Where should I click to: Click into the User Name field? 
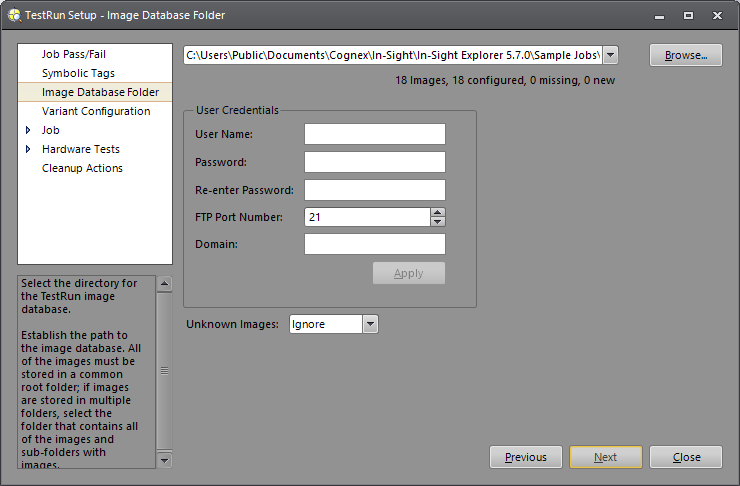(x=374, y=134)
